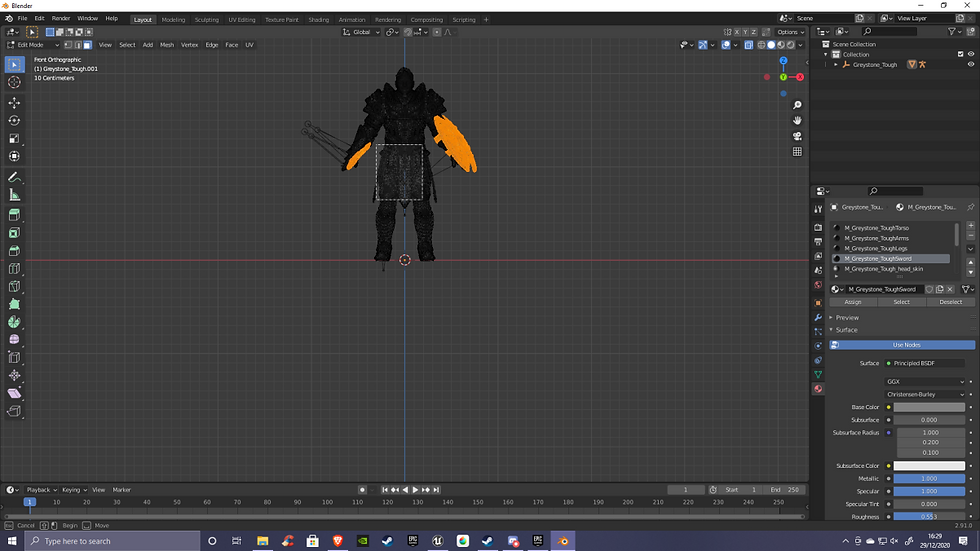Select the Shrink/Fatten tool
Image resolution: width=980 pixels, height=551 pixels.
click(x=14, y=375)
